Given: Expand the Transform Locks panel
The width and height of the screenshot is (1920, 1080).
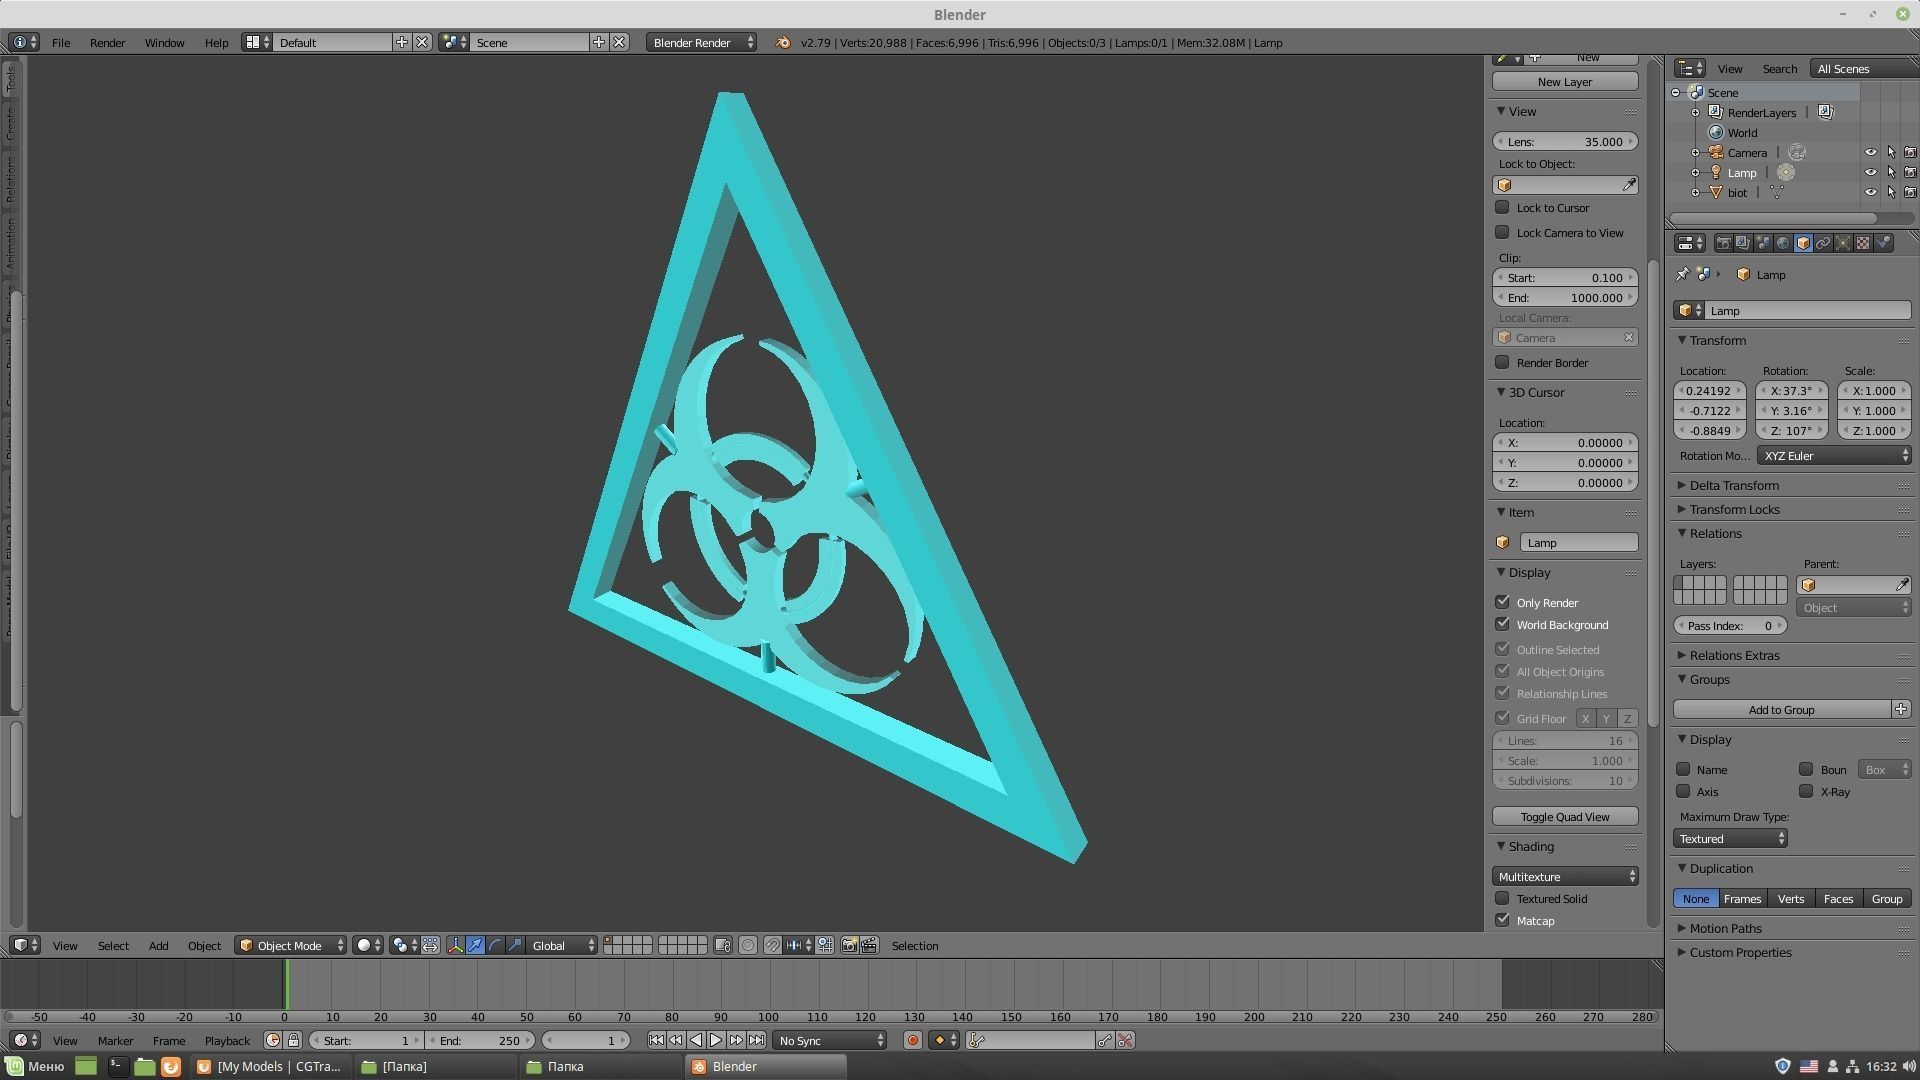Looking at the screenshot, I should coord(1733,510).
